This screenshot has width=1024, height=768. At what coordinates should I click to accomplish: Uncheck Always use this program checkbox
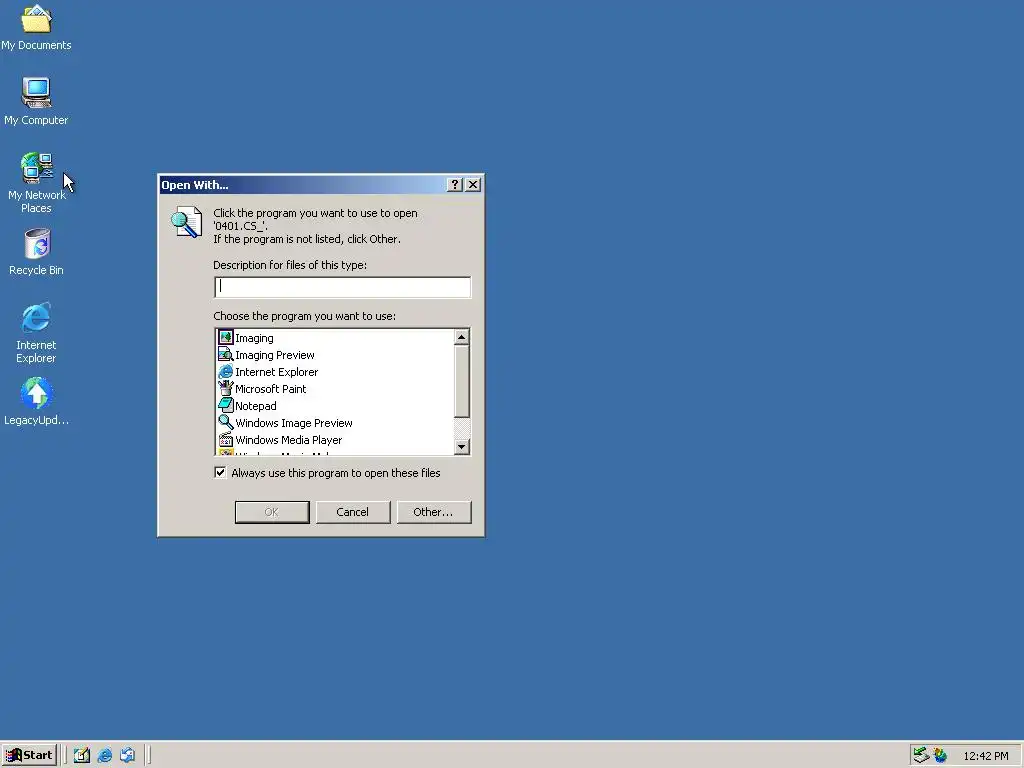point(221,473)
